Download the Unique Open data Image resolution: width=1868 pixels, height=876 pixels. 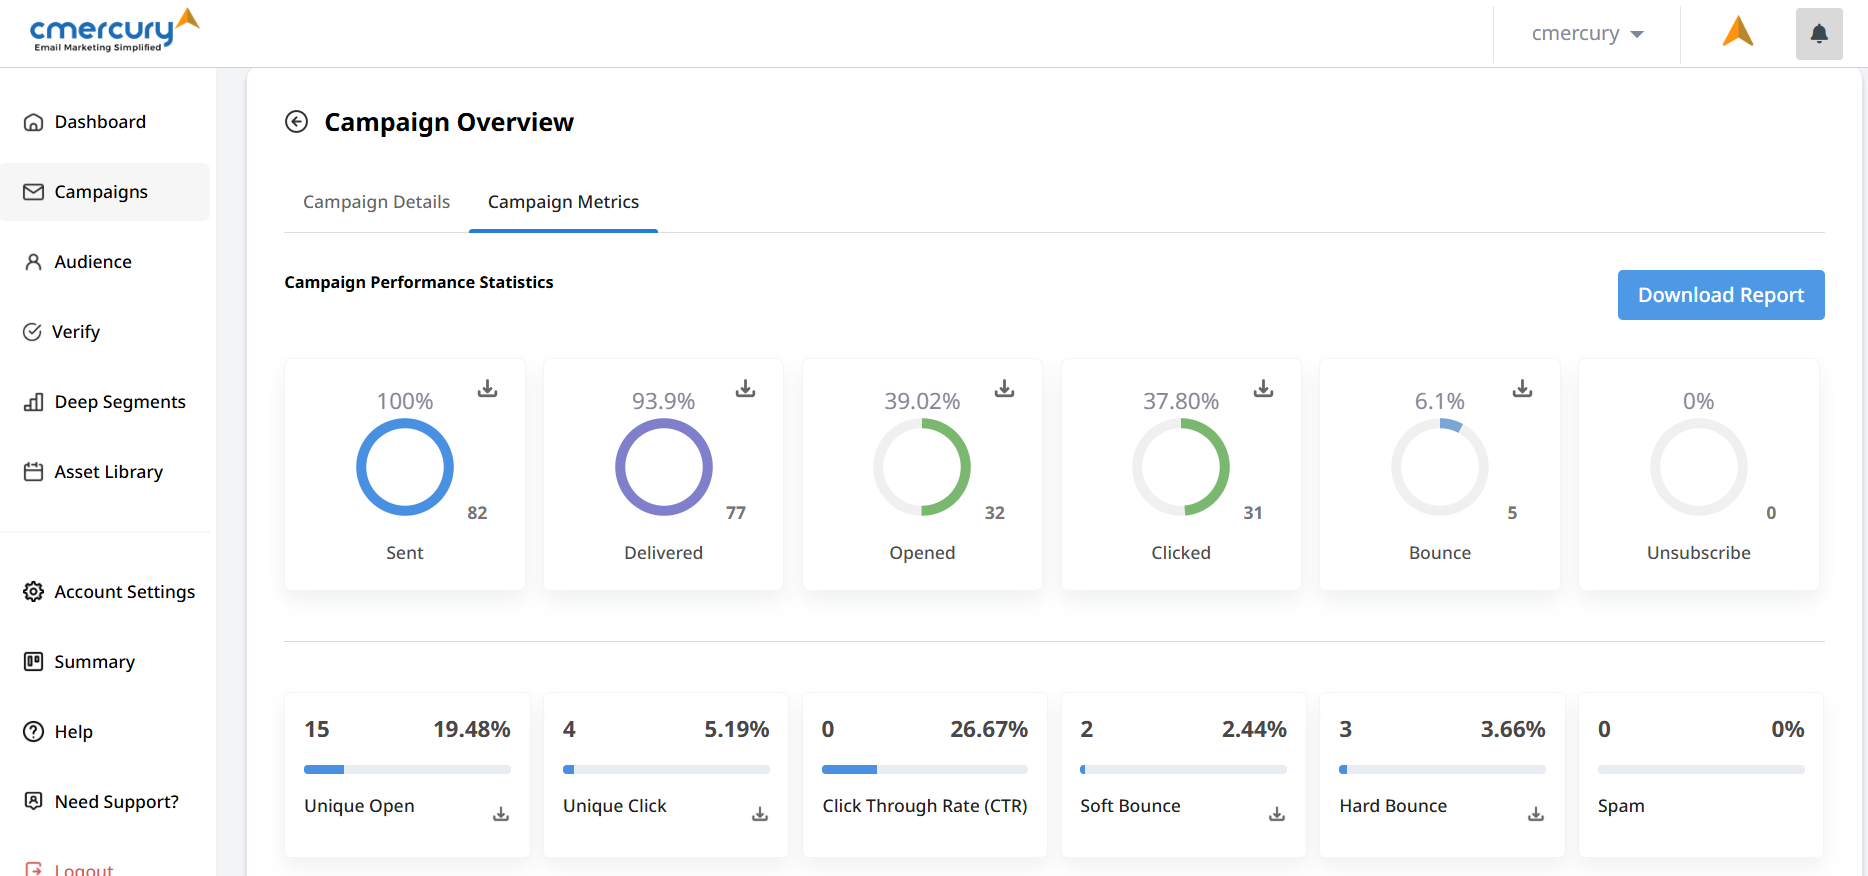[x=501, y=814]
